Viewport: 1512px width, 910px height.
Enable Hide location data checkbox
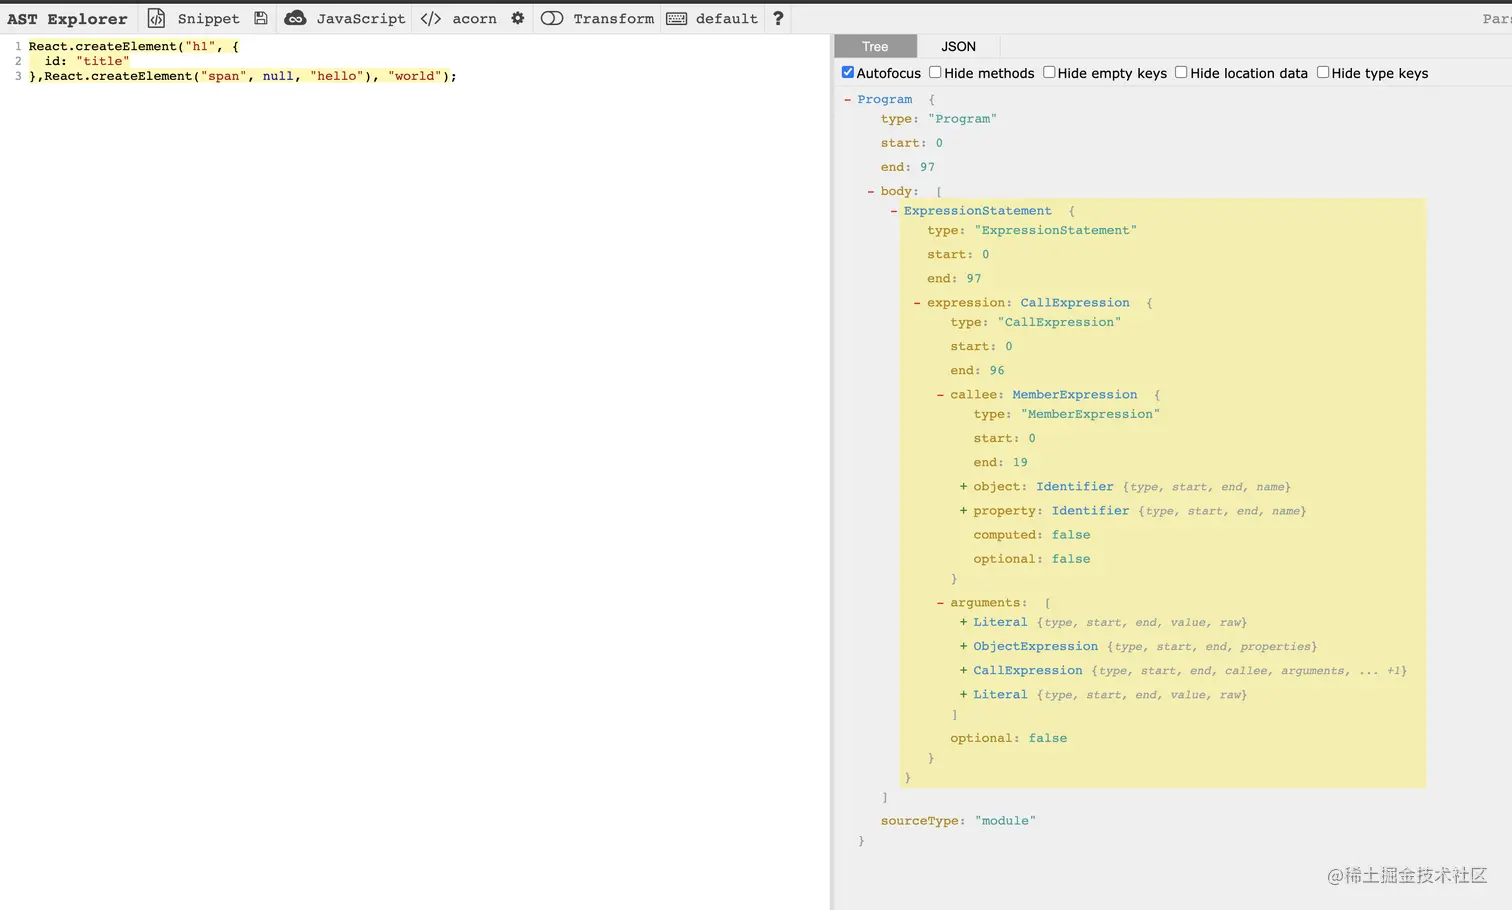(x=1181, y=72)
